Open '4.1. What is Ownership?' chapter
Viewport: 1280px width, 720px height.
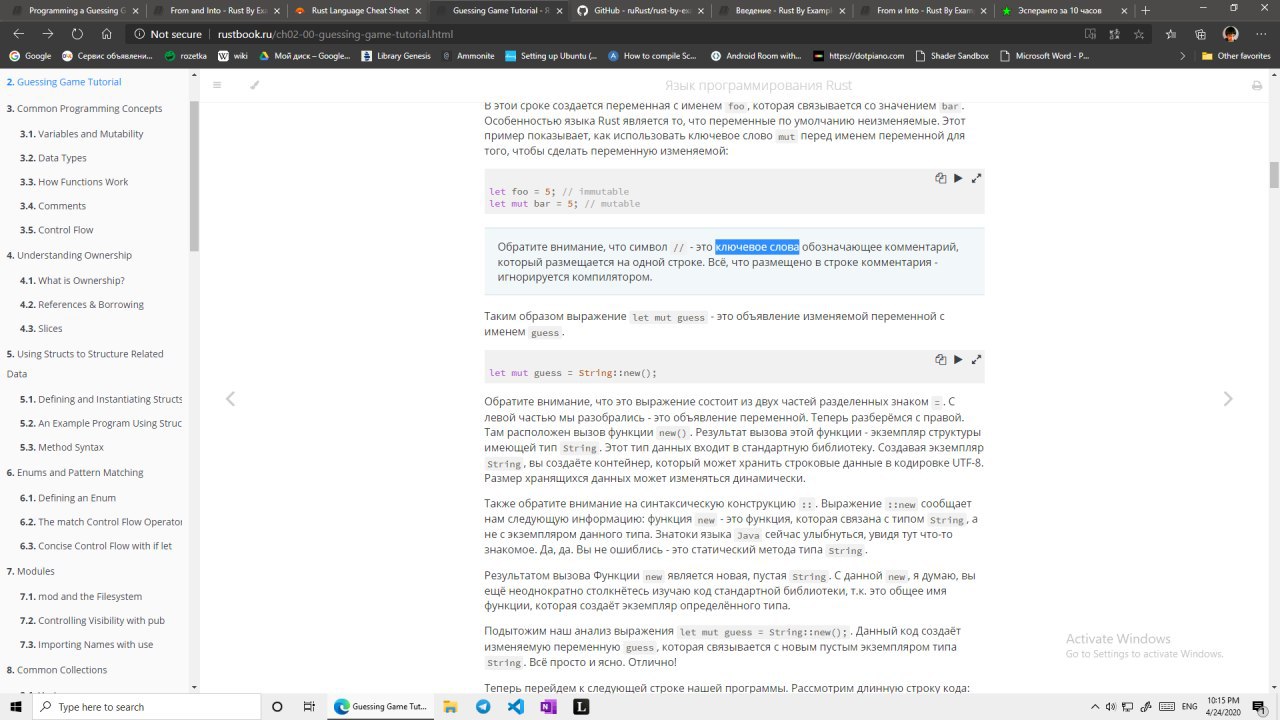click(x=72, y=281)
